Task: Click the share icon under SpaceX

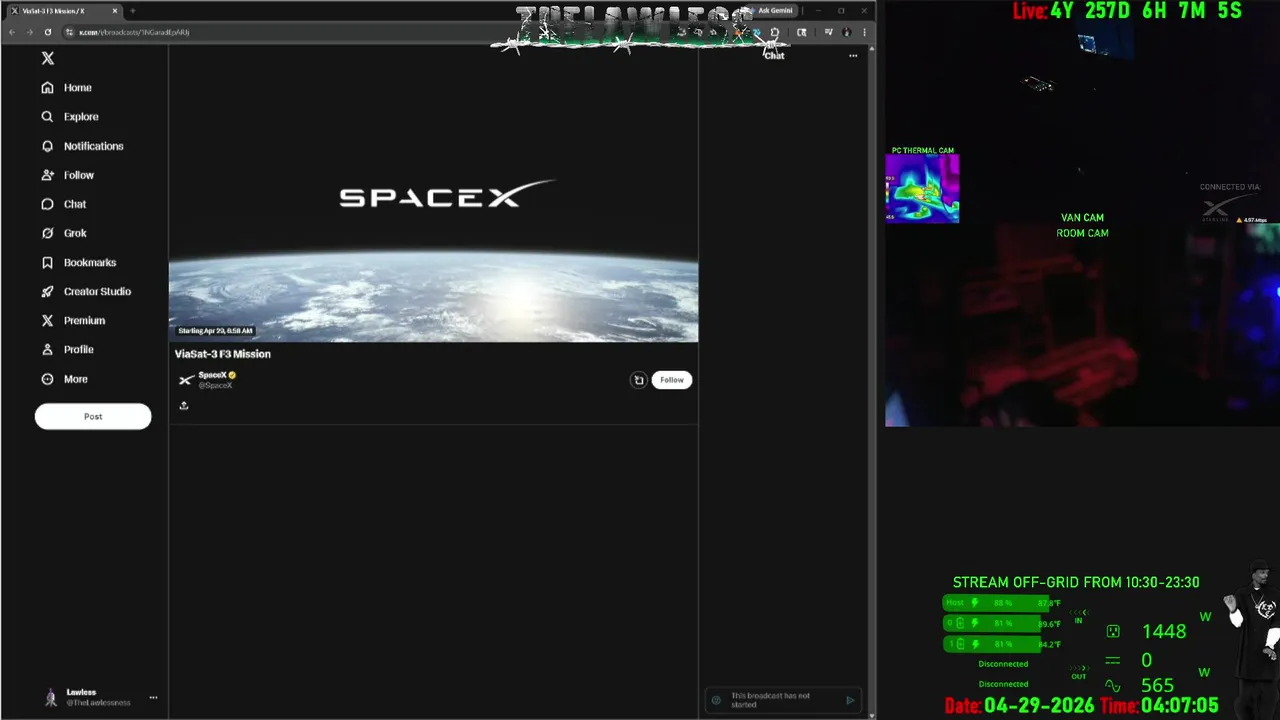Action: (184, 405)
